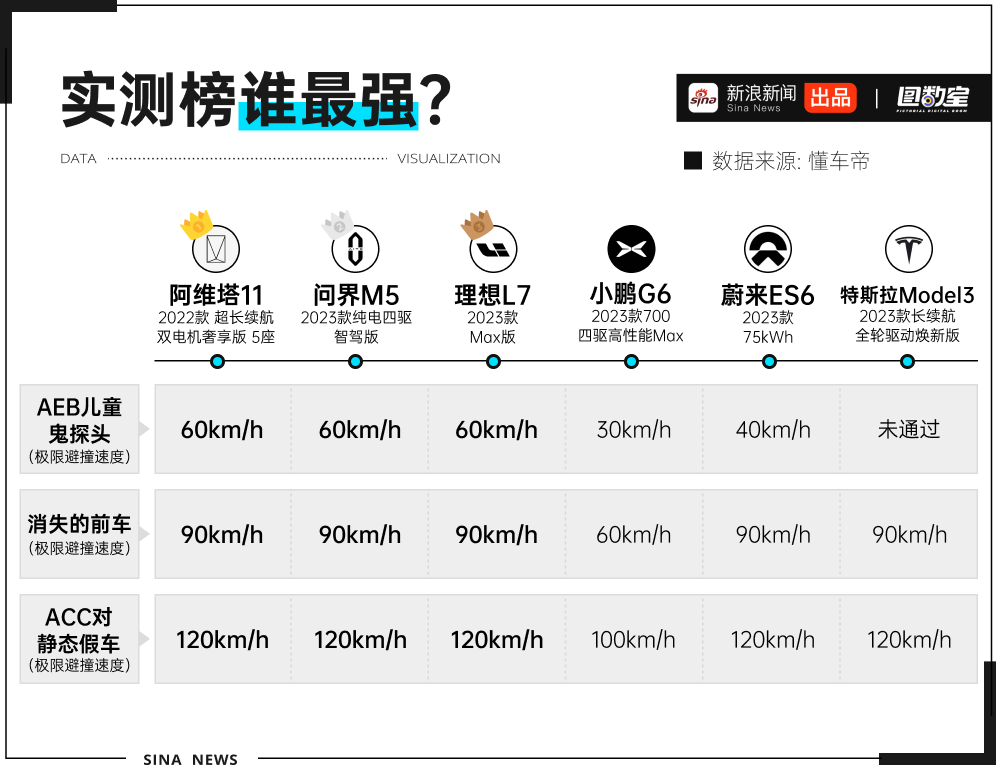Click the Tesla logo above 特斯拉Model3
This screenshot has width=996, height=765.
click(x=908, y=248)
